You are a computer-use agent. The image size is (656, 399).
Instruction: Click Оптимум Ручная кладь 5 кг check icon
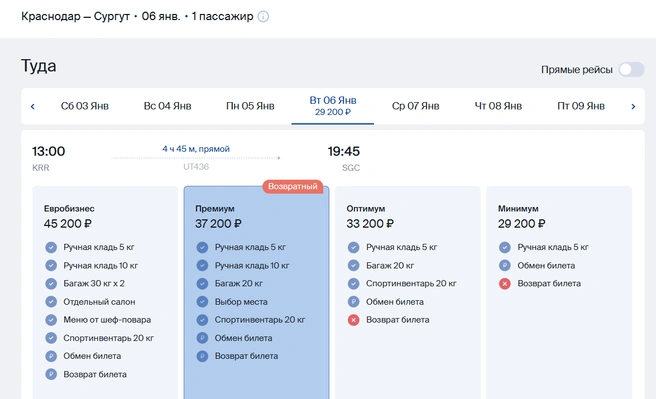pos(354,247)
